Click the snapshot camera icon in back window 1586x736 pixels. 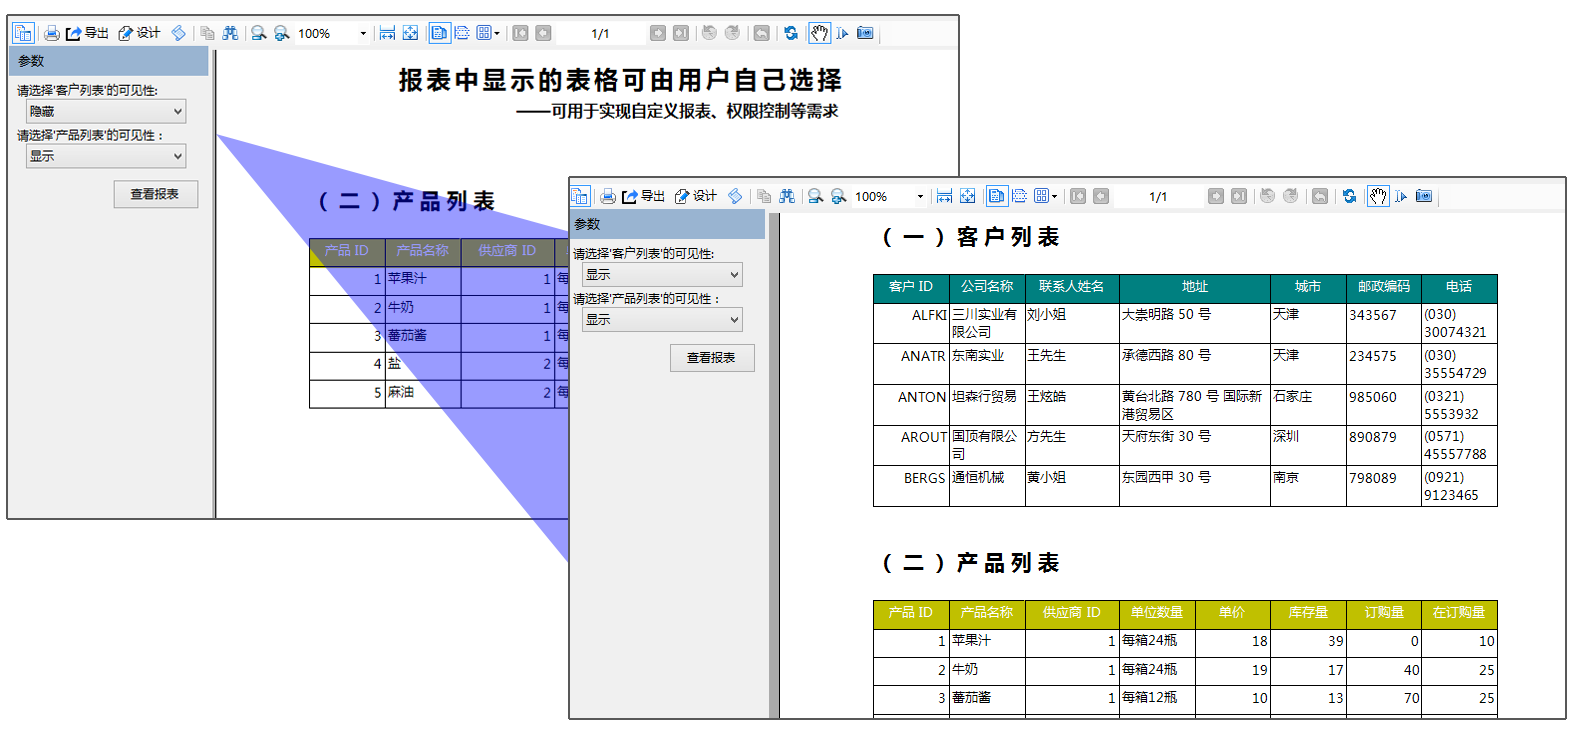[x=866, y=33]
